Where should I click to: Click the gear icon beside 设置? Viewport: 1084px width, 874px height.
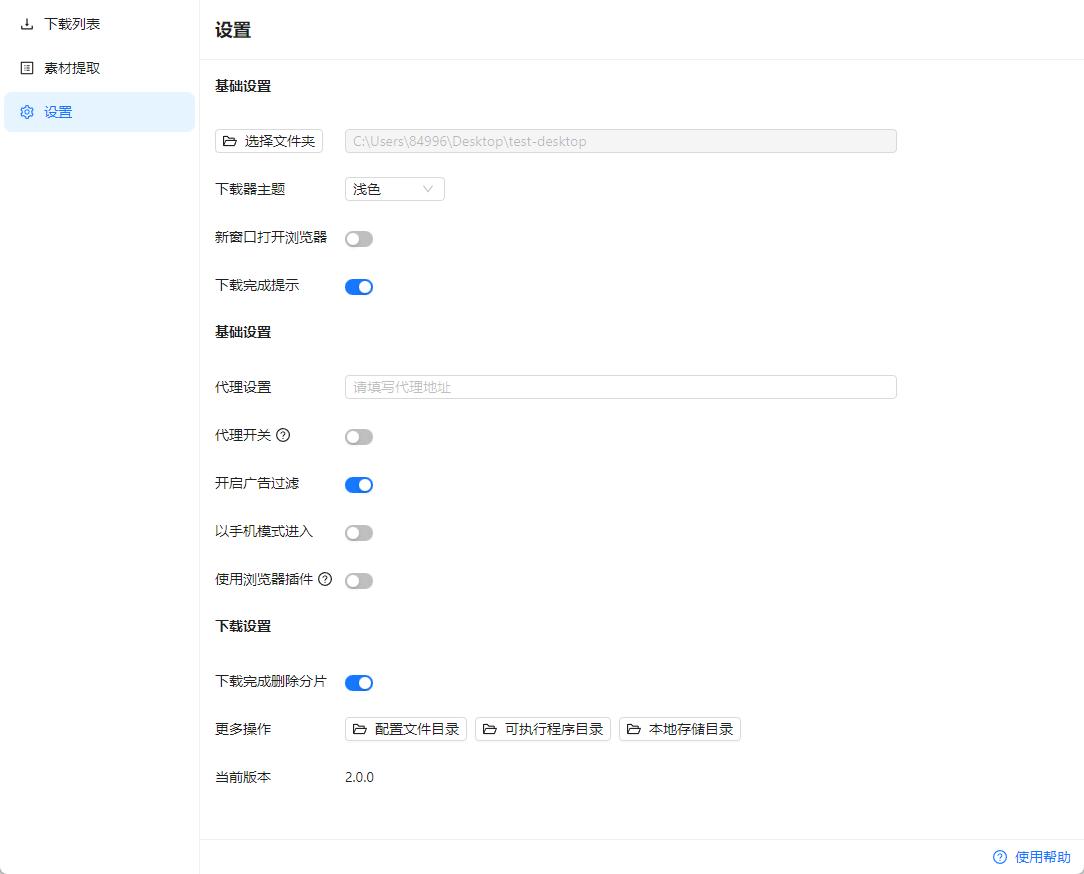point(27,112)
